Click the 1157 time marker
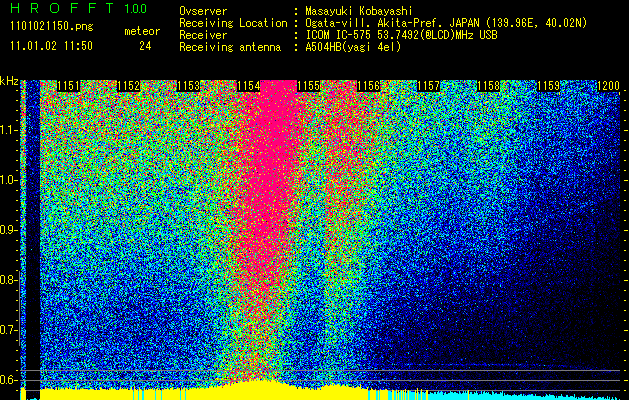Screen dimensions: 629x400 [428, 86]
